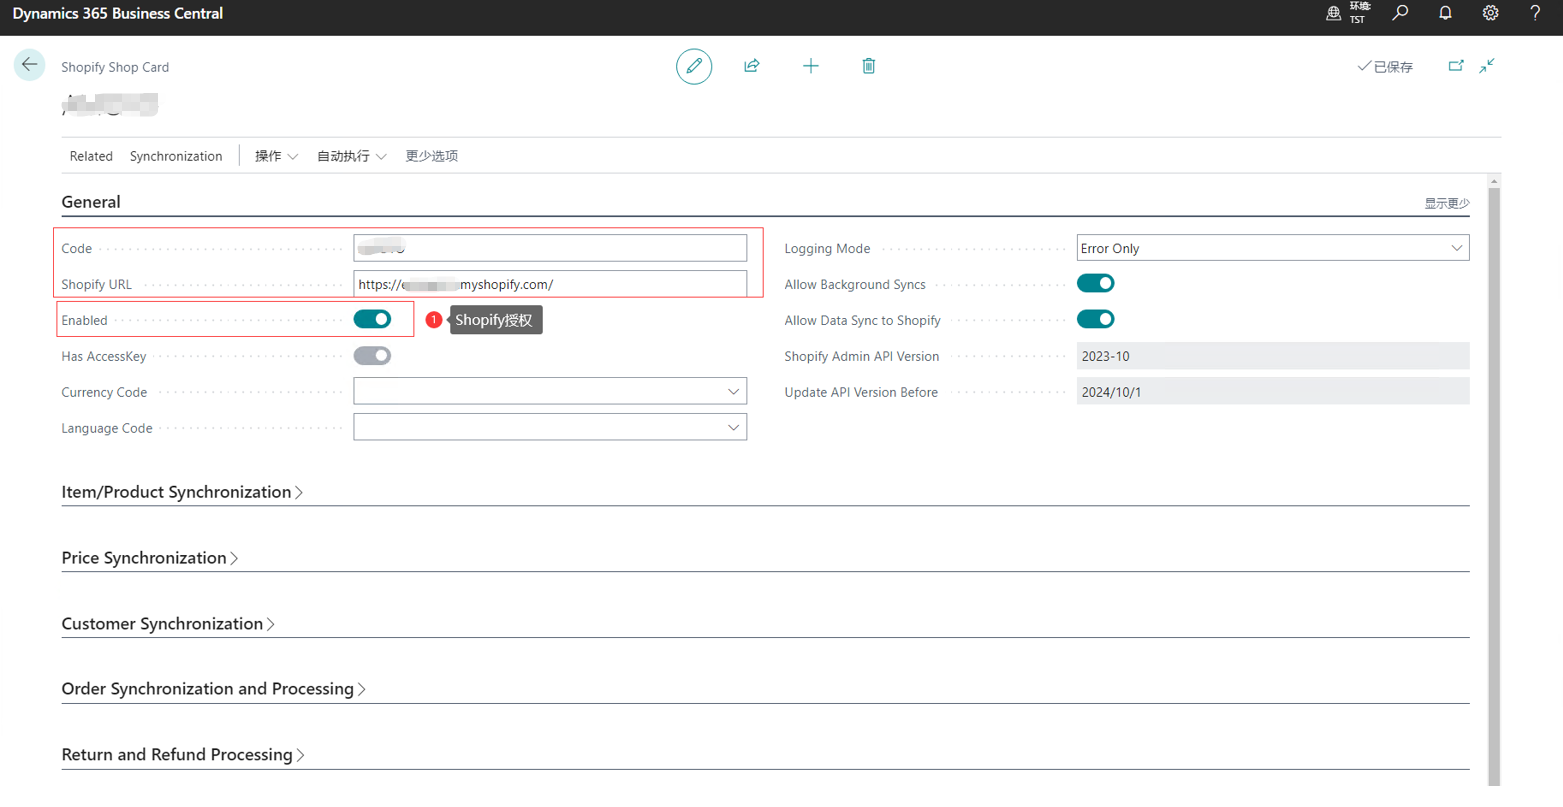Image resolution: width=1563 pixels, height=807 pixels.
Task: Click the Currency Code label
Action: tap(104, 392)
